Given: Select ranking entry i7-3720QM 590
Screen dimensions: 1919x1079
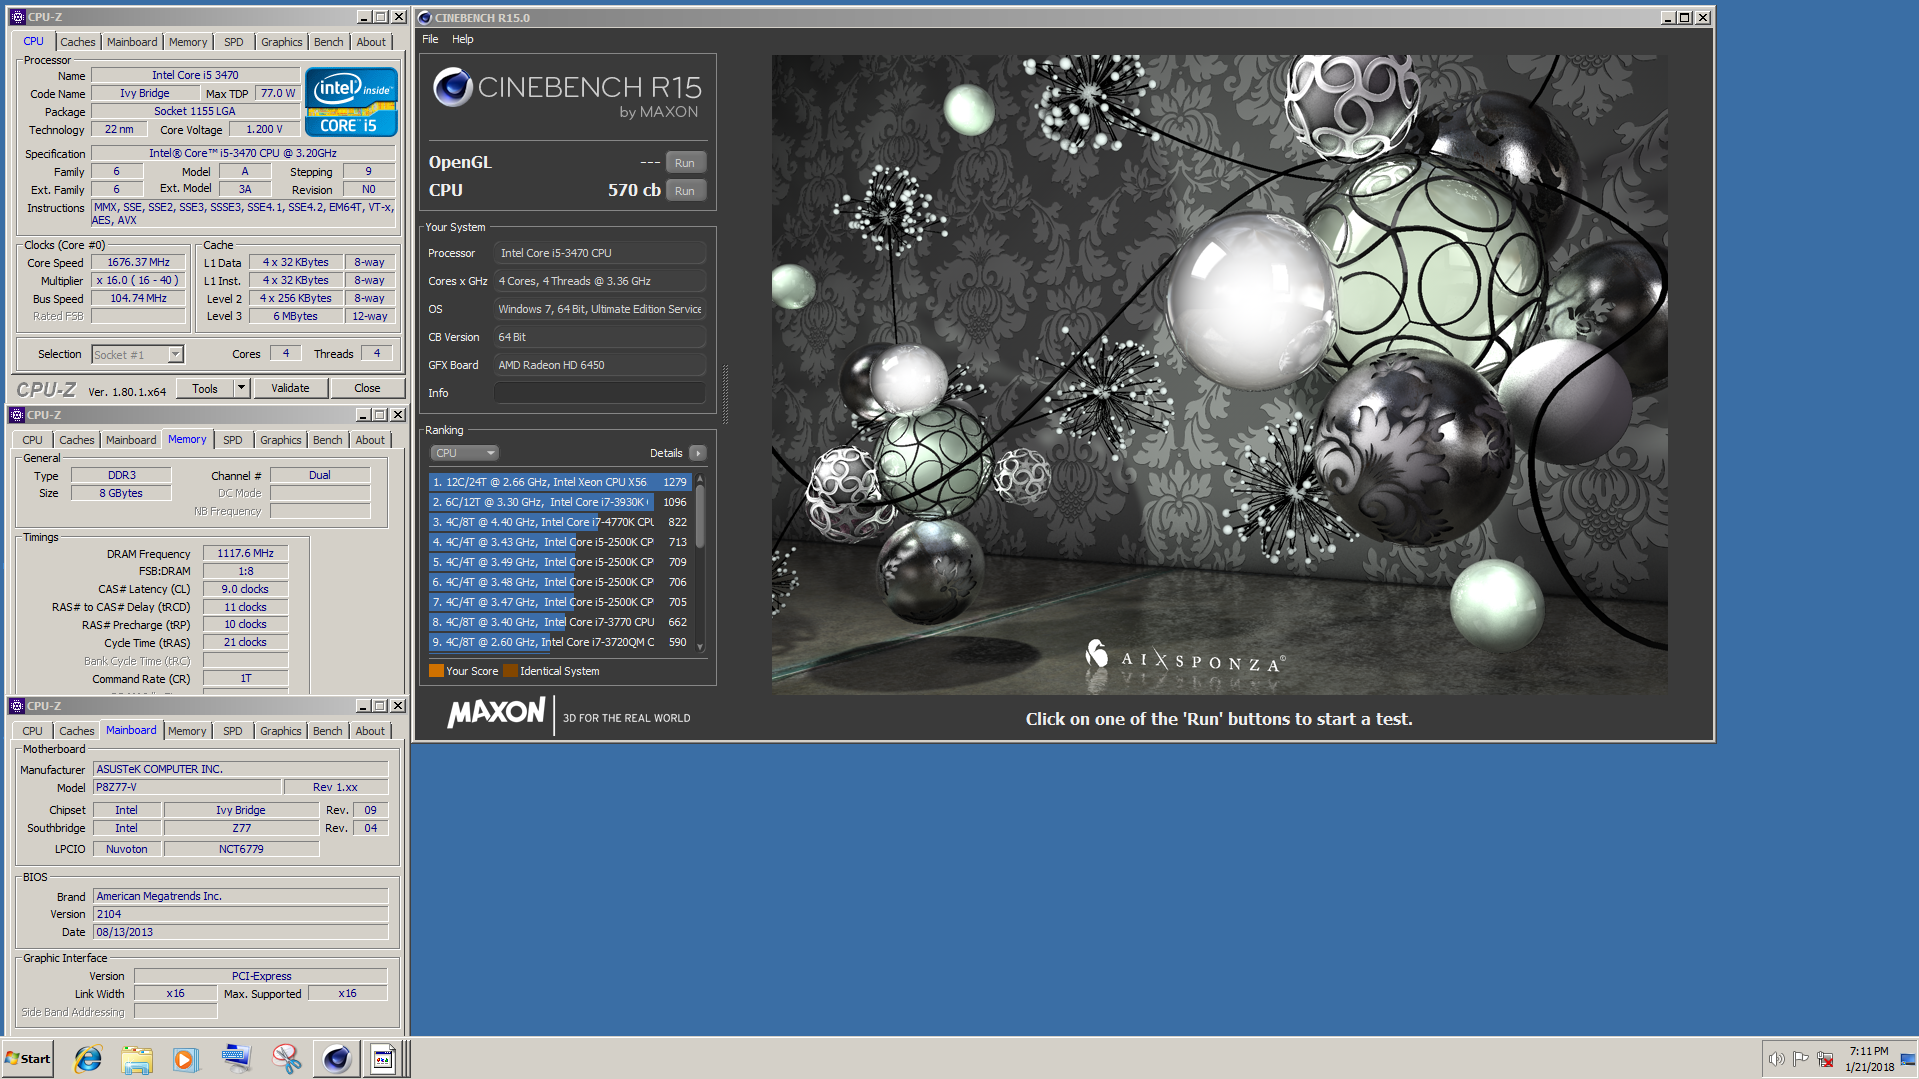Looking at the screenshot, I should click(x=560, y=642).
